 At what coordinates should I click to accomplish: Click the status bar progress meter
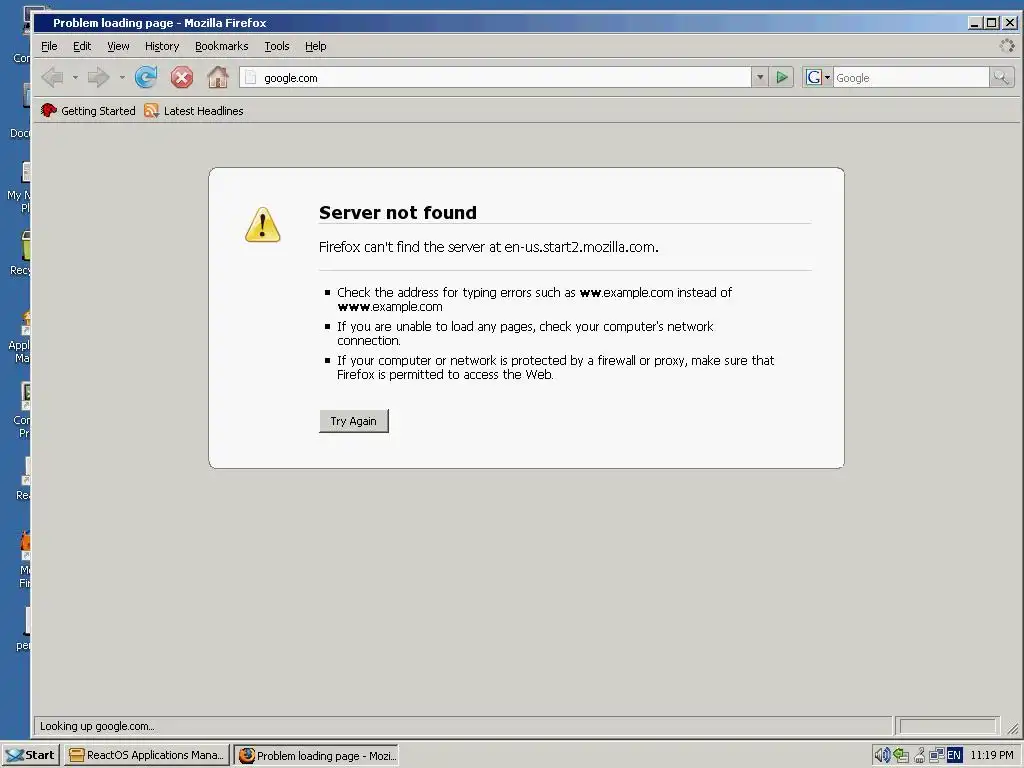pyautogui.click(x=947, y=726)
